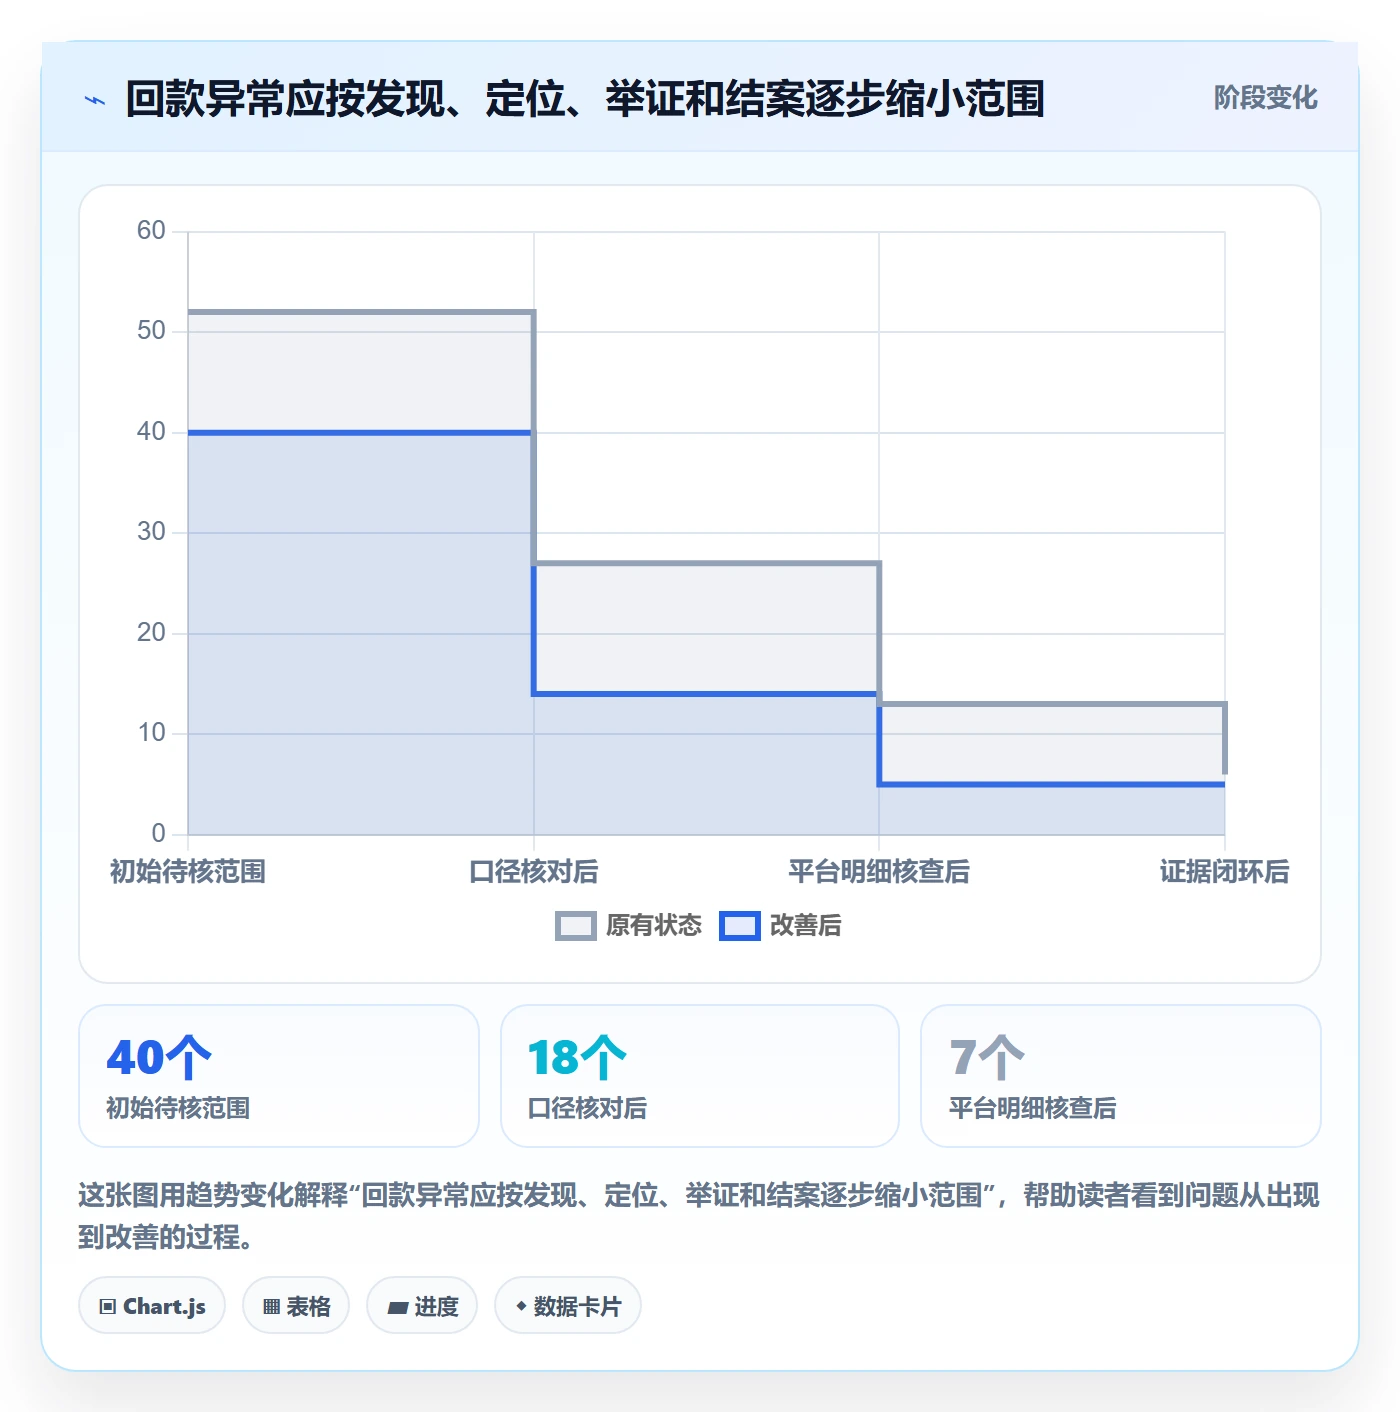Select the Chart.js tag chip
Image resolution: width=1400 pixels, height=1412 pixels.
point(152,1306)
